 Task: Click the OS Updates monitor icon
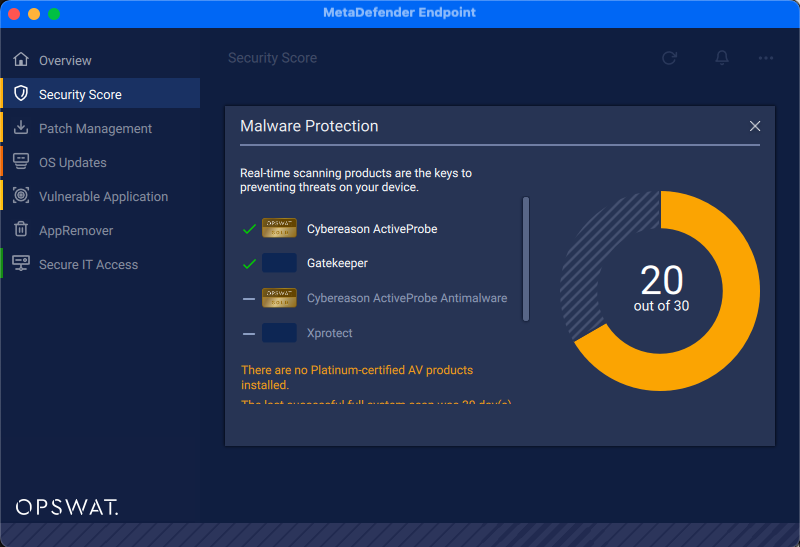pyautogui.click(x=21, y=161)
